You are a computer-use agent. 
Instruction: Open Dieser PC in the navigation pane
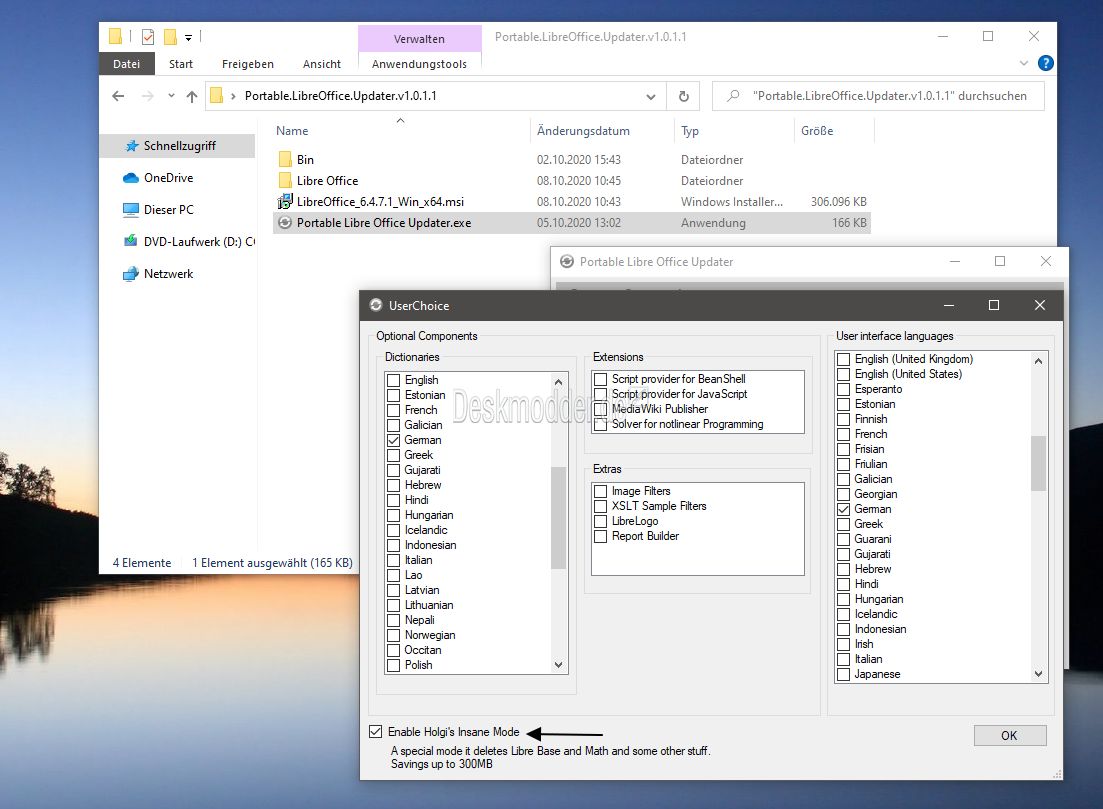coord(168,210)
